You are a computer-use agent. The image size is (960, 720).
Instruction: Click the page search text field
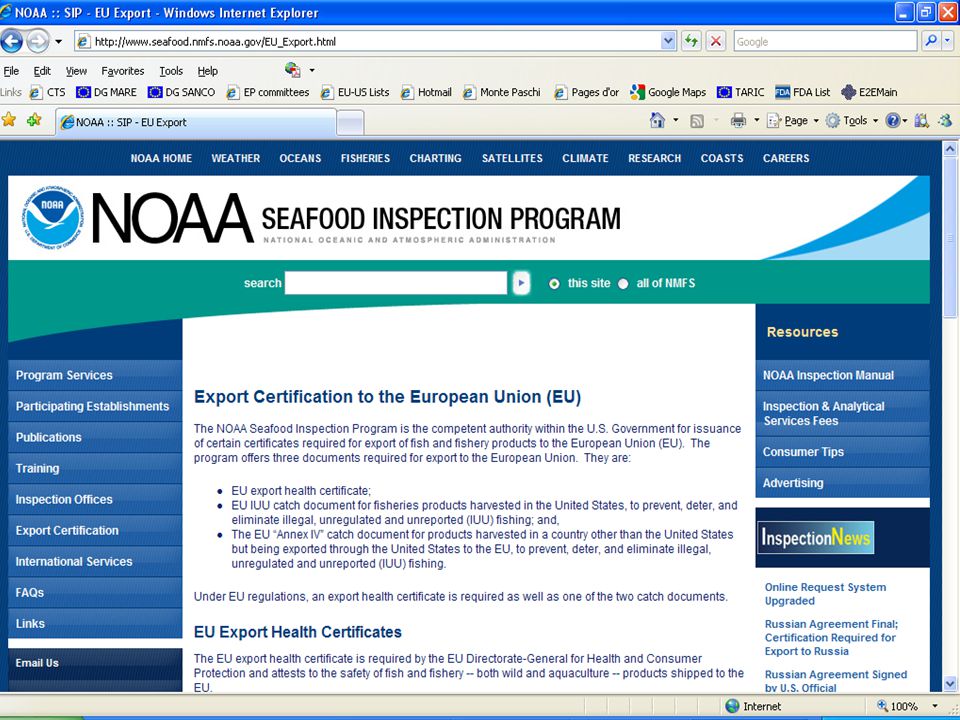(x=396, y=283)
